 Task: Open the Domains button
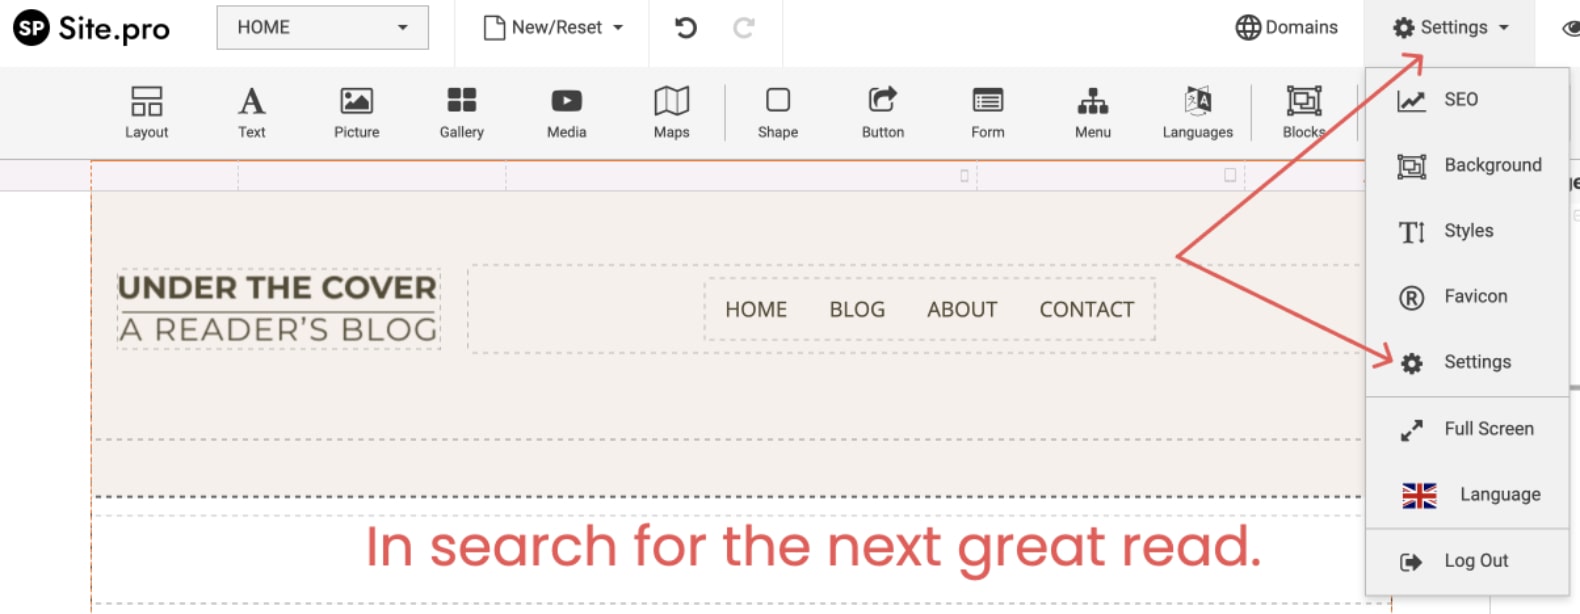[x=1286, y=27]
